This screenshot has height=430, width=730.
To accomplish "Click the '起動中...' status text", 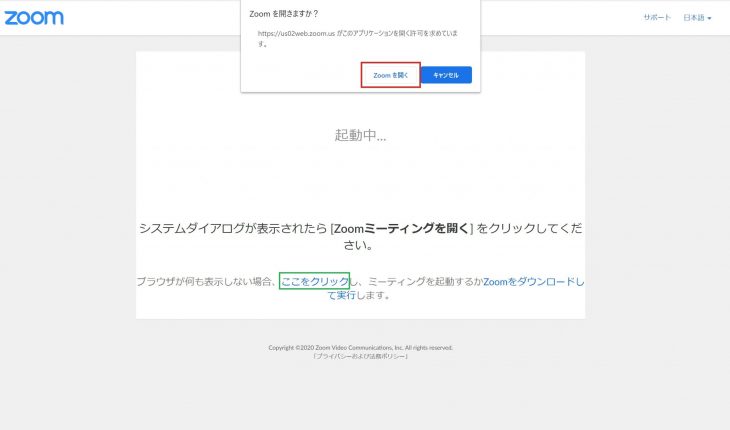I will 360,135.
